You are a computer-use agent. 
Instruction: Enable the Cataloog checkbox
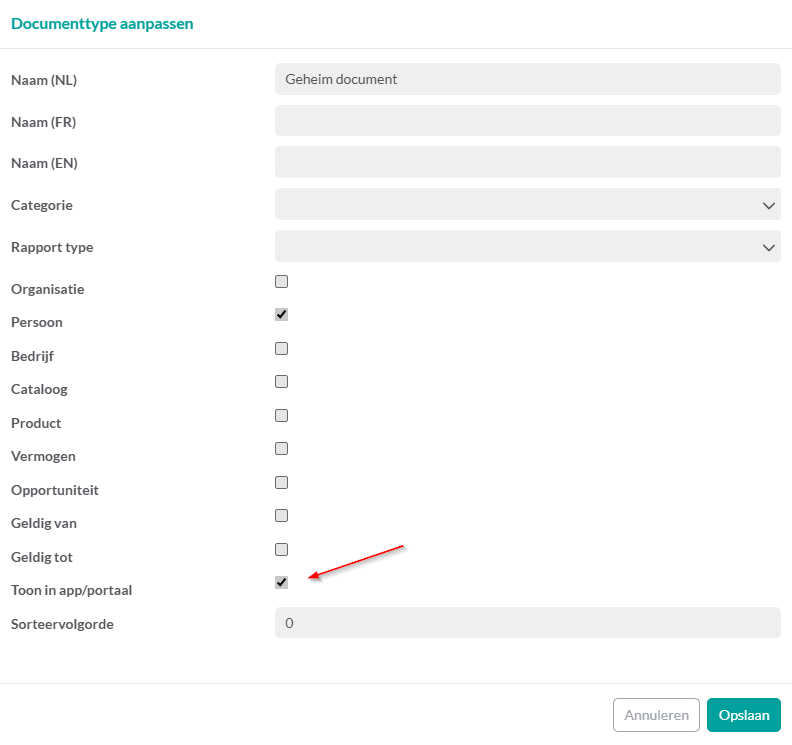(x=281, y=381)
